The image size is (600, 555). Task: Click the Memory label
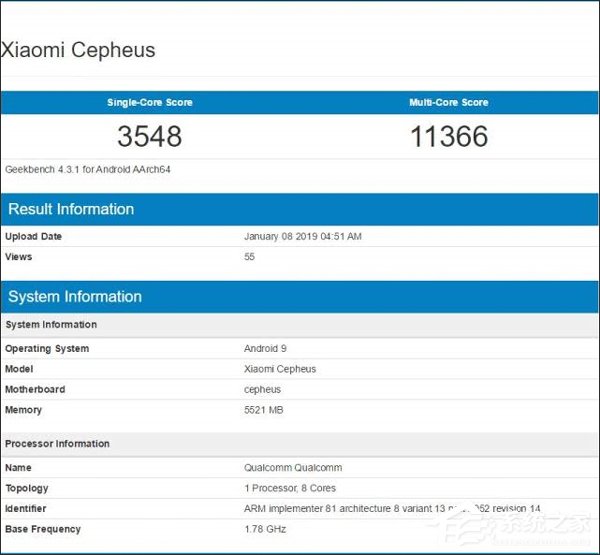tap(23, 410)
